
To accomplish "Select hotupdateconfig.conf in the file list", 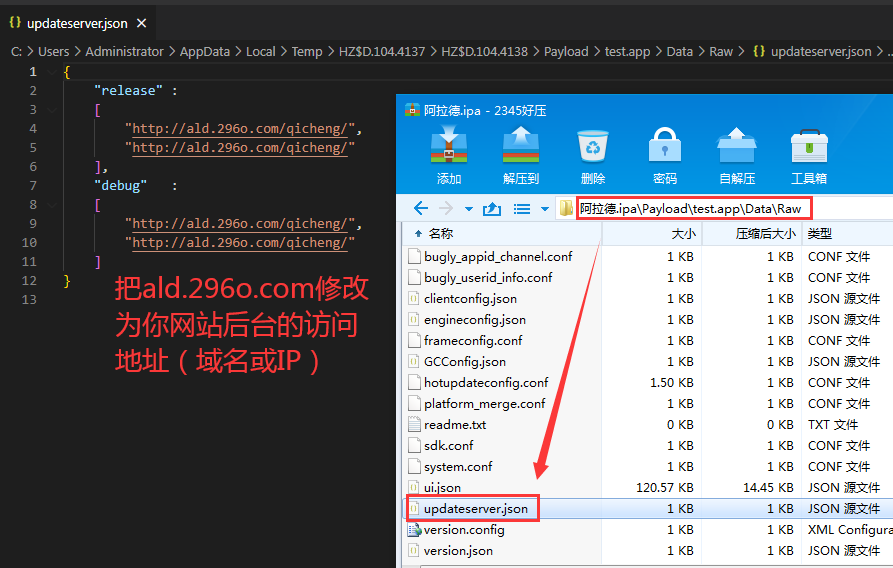I will tap(486, 383).
